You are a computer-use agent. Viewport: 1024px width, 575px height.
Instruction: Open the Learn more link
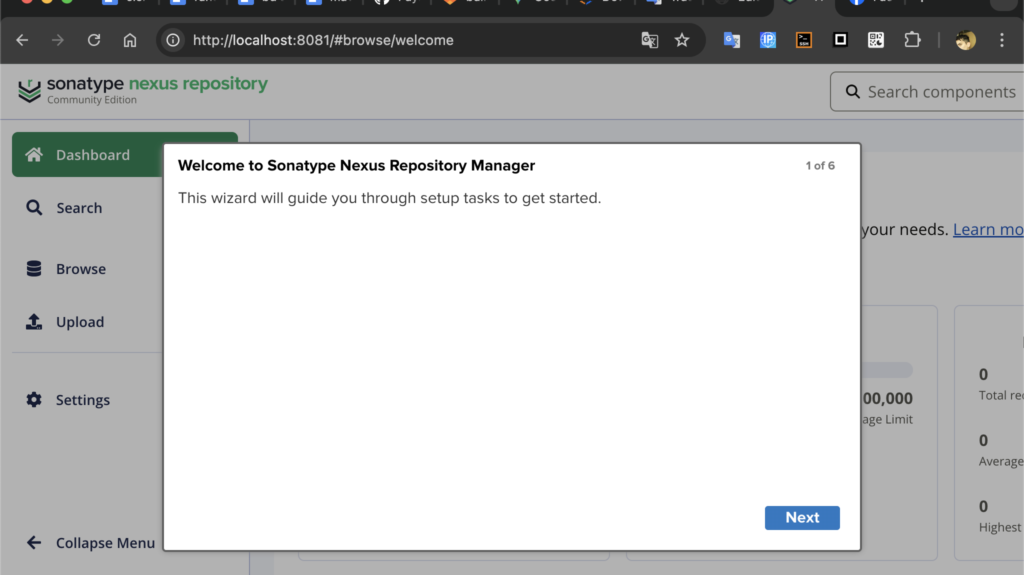pyautogui.click(x=987, y=230)
